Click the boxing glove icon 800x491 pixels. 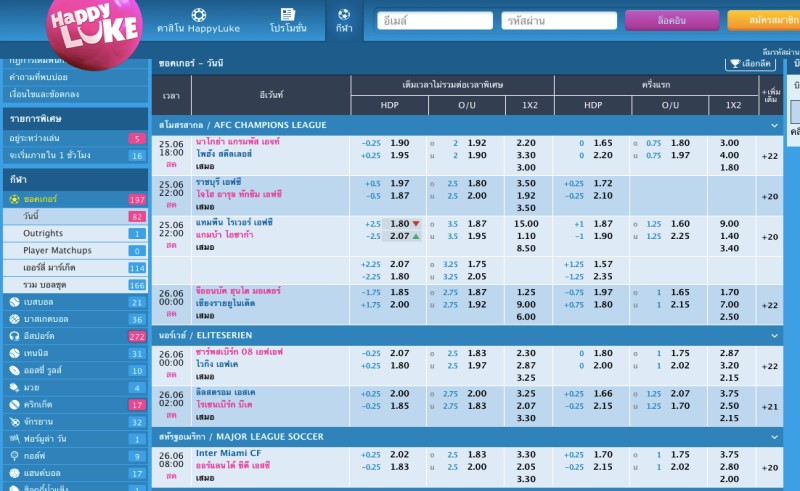pos(14,387)
